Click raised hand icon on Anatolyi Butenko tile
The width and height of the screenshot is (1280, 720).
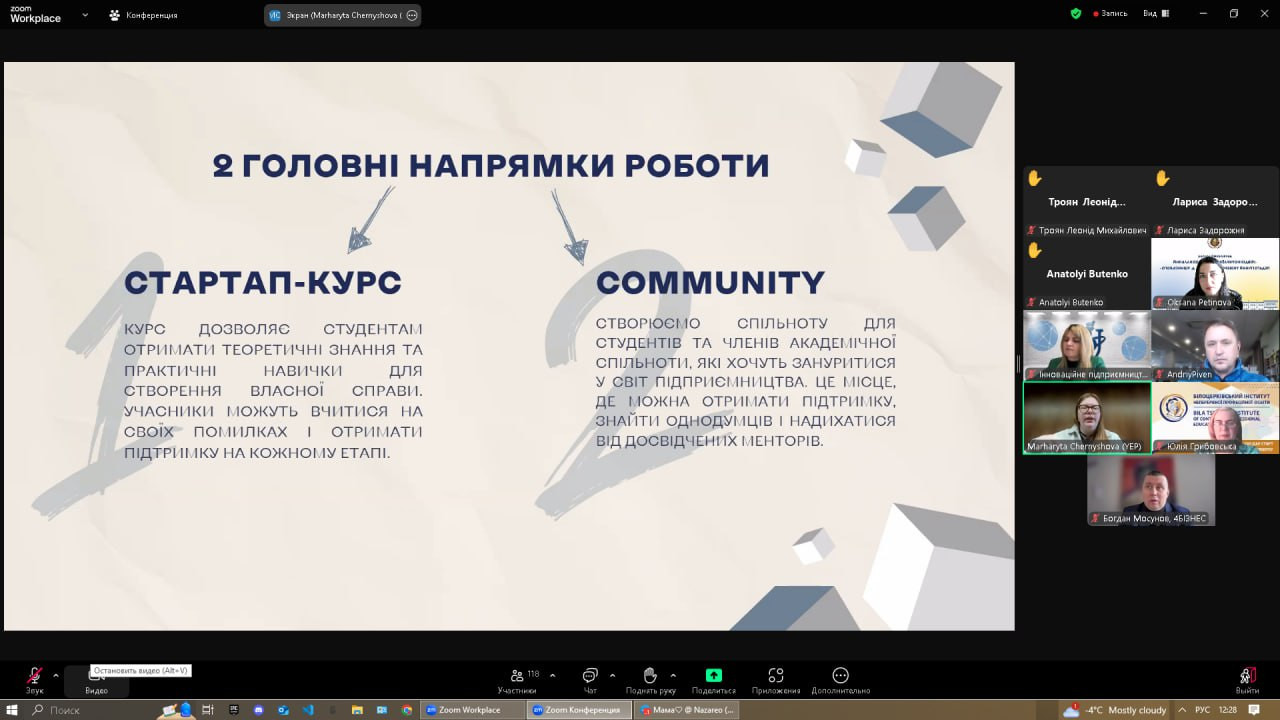[x=1035, y=250]
